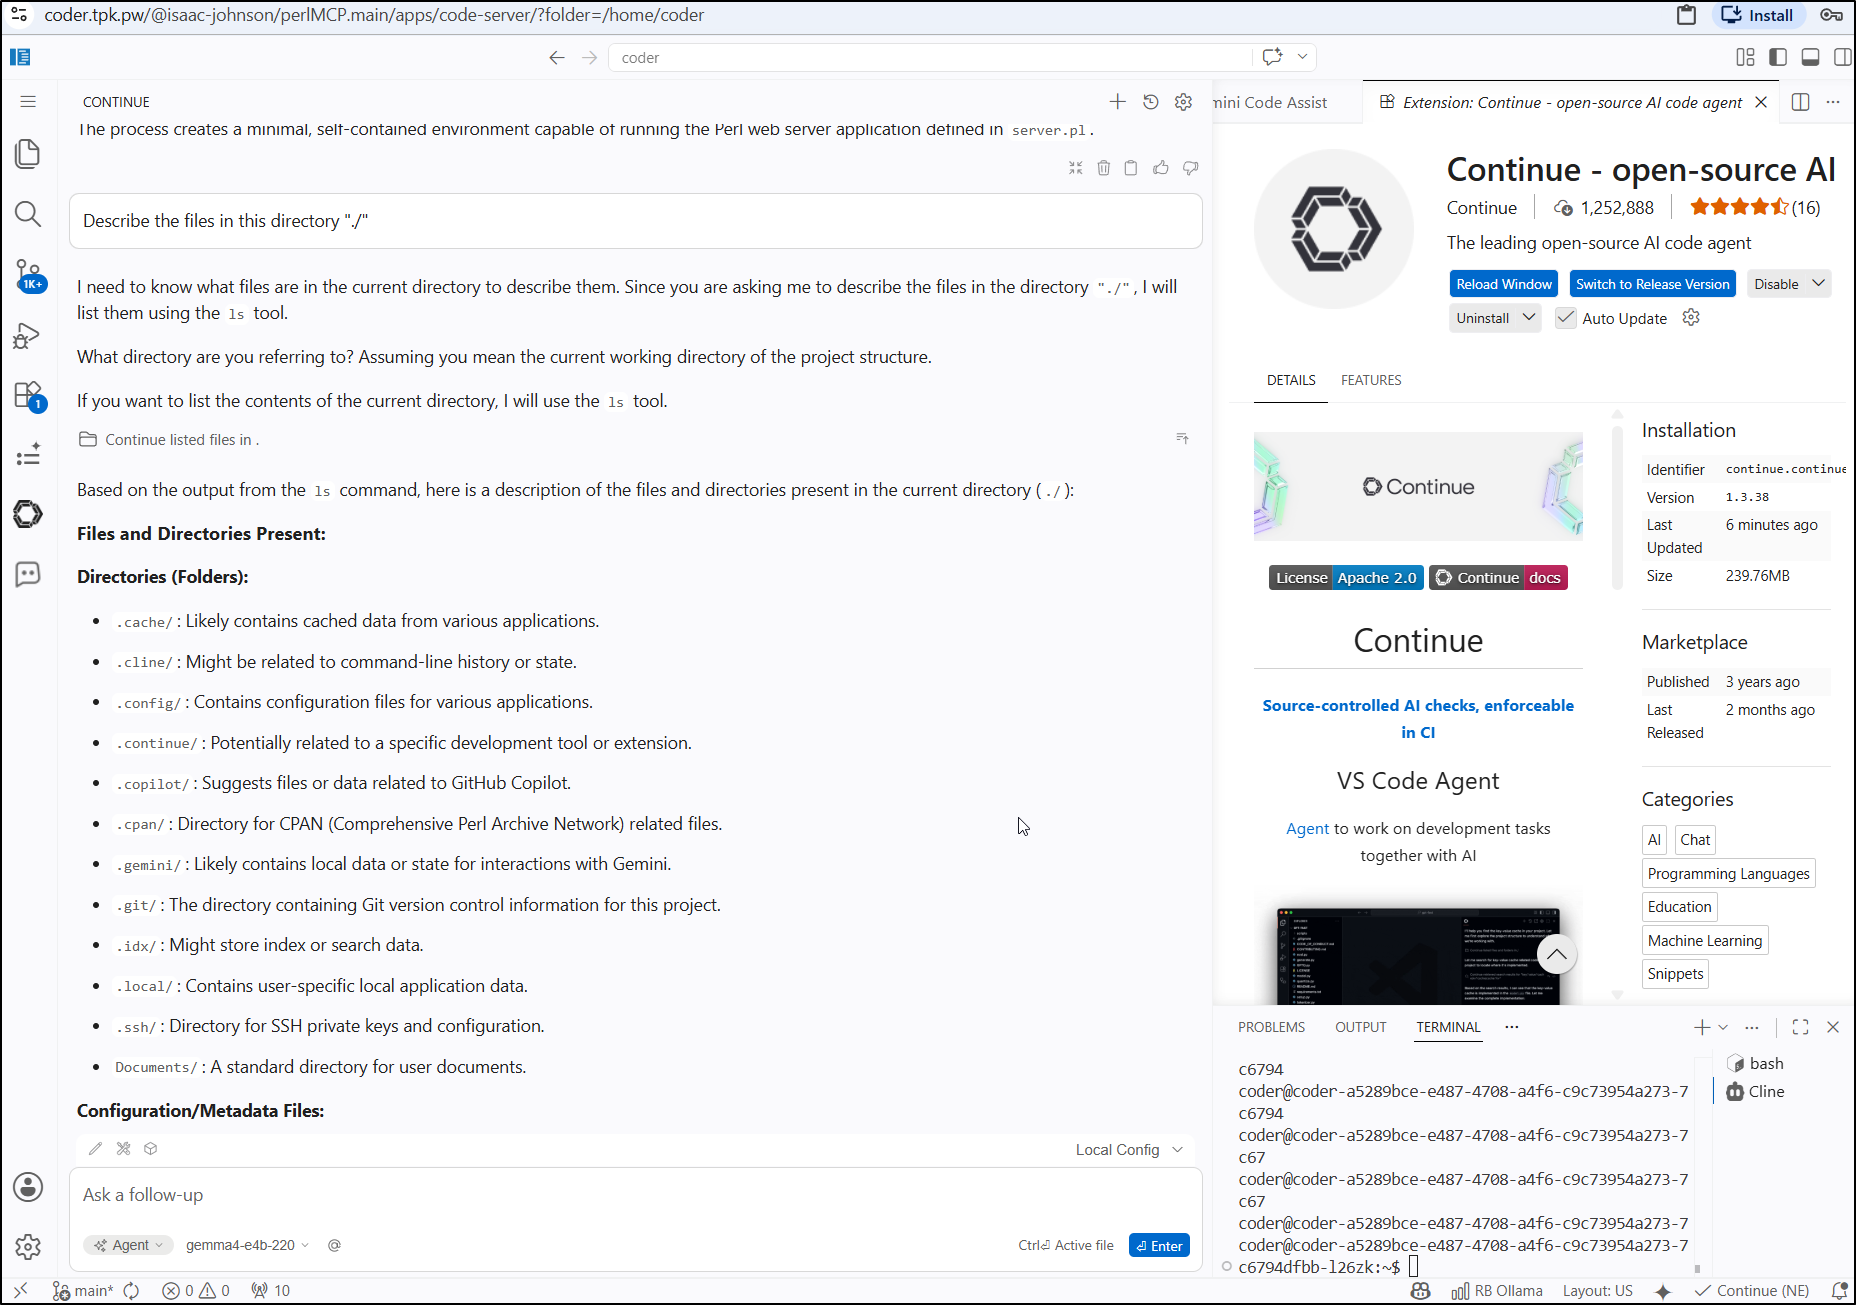Toggle tool output view on Continue listed files row

point(1183,439)
